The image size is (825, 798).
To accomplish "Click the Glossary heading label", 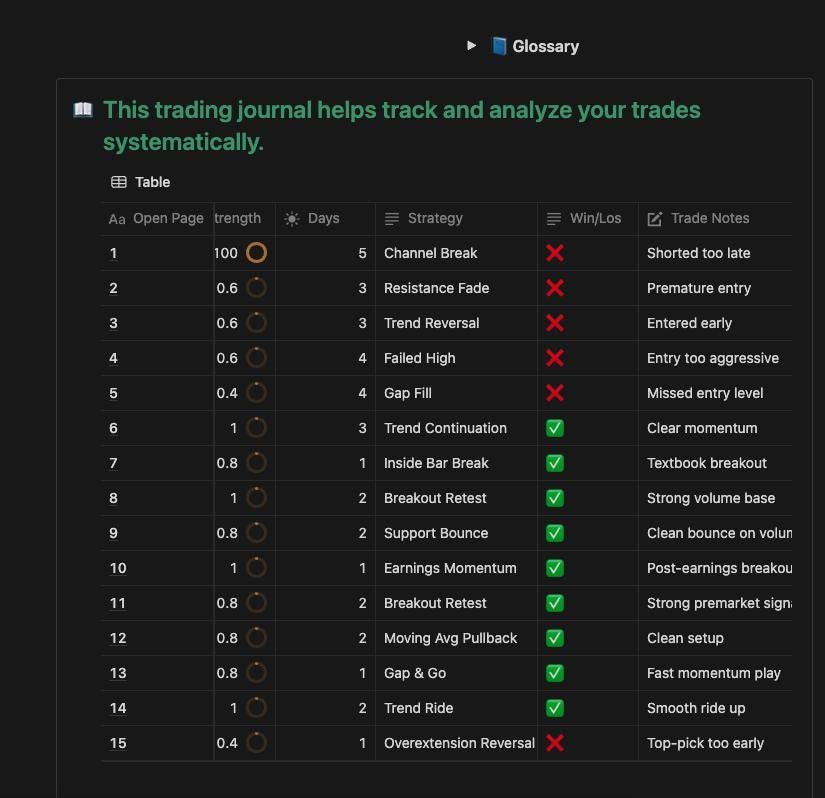I will tap(545, 45).
